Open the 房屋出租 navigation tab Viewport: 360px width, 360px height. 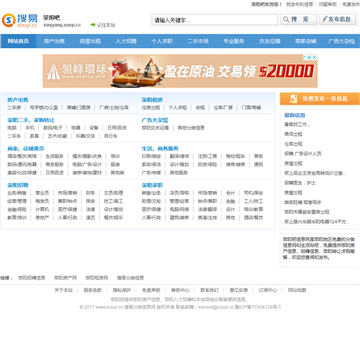pyautogui.click(x=90, y=41)
